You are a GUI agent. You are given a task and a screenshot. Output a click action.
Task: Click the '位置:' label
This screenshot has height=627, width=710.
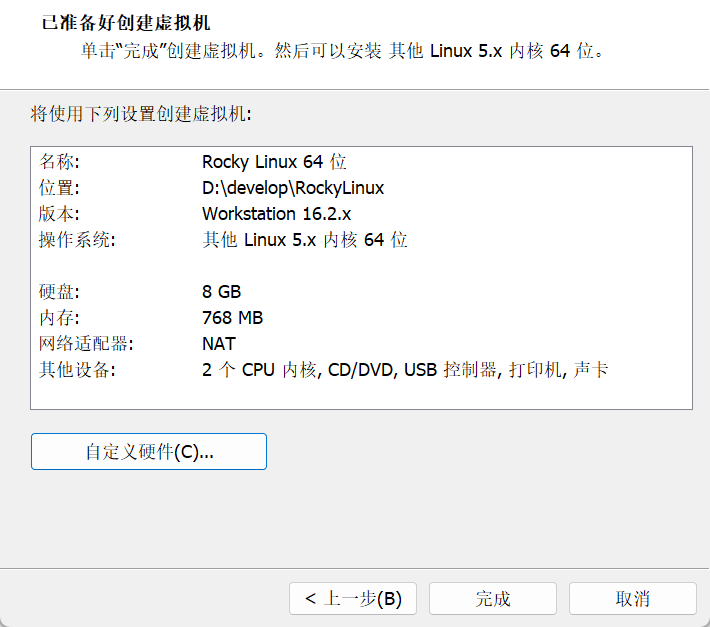[59, 188]
